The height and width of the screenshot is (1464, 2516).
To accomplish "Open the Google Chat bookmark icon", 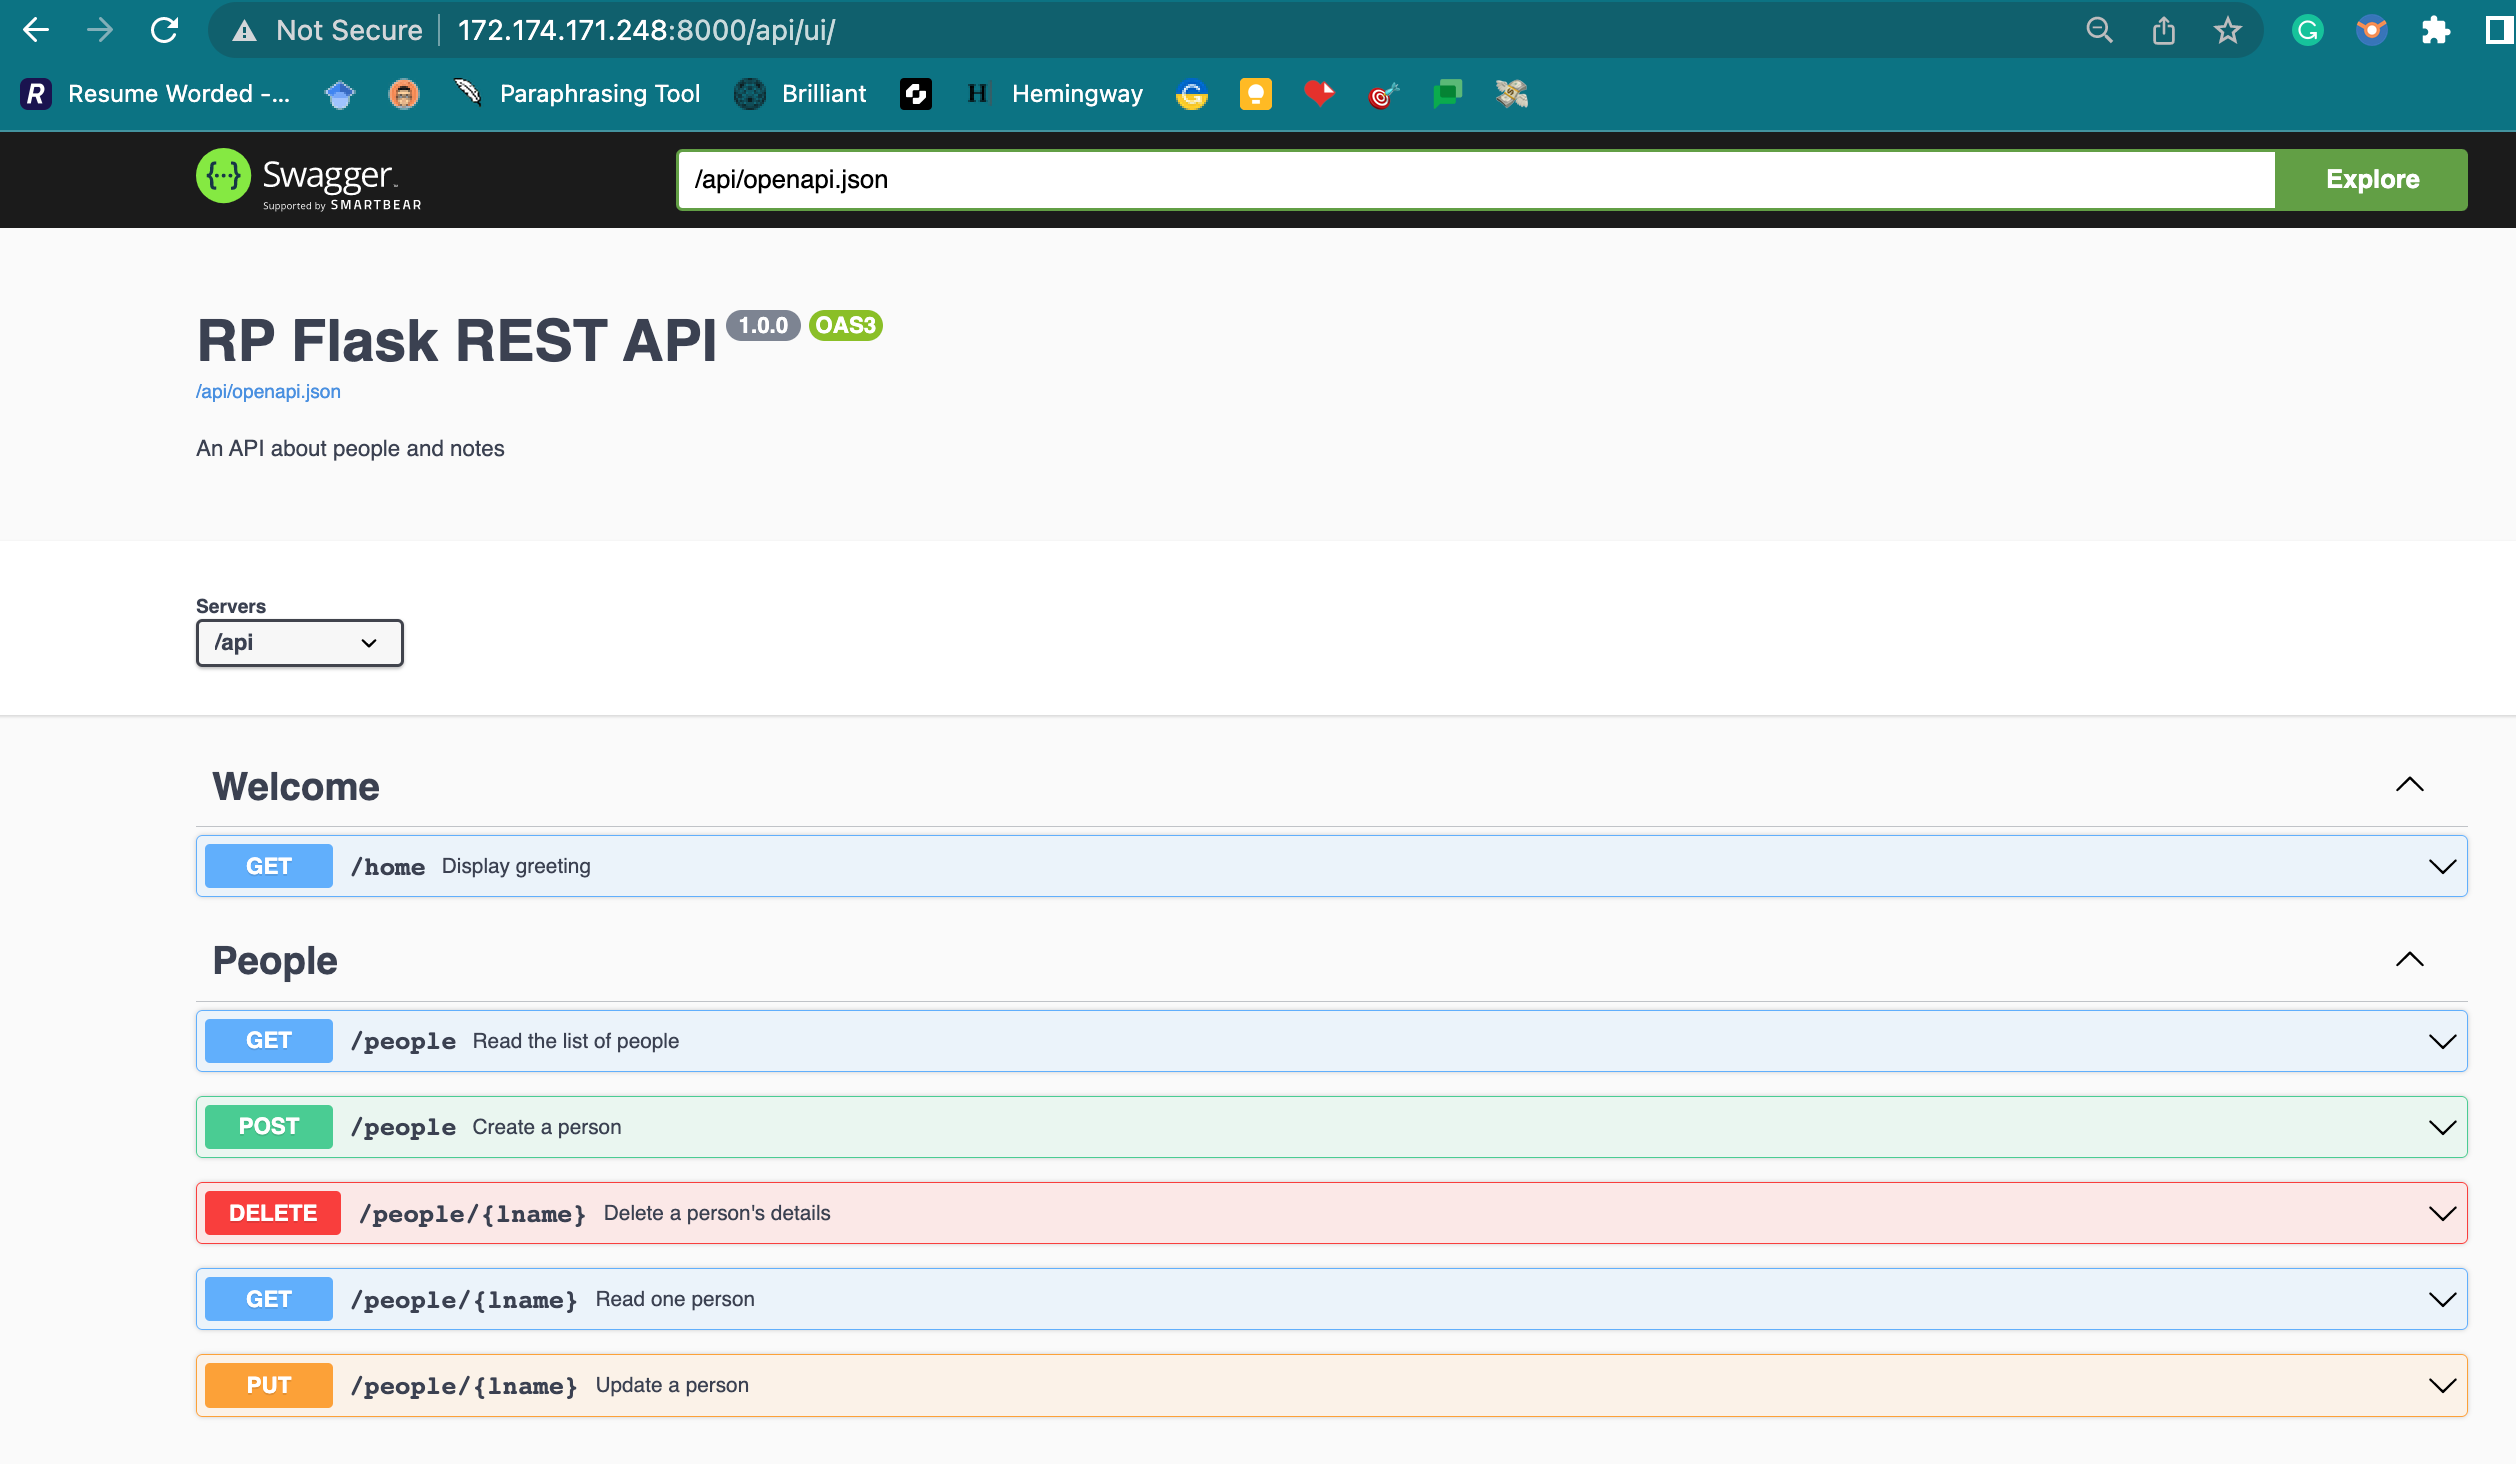I will coord(1447,93).
